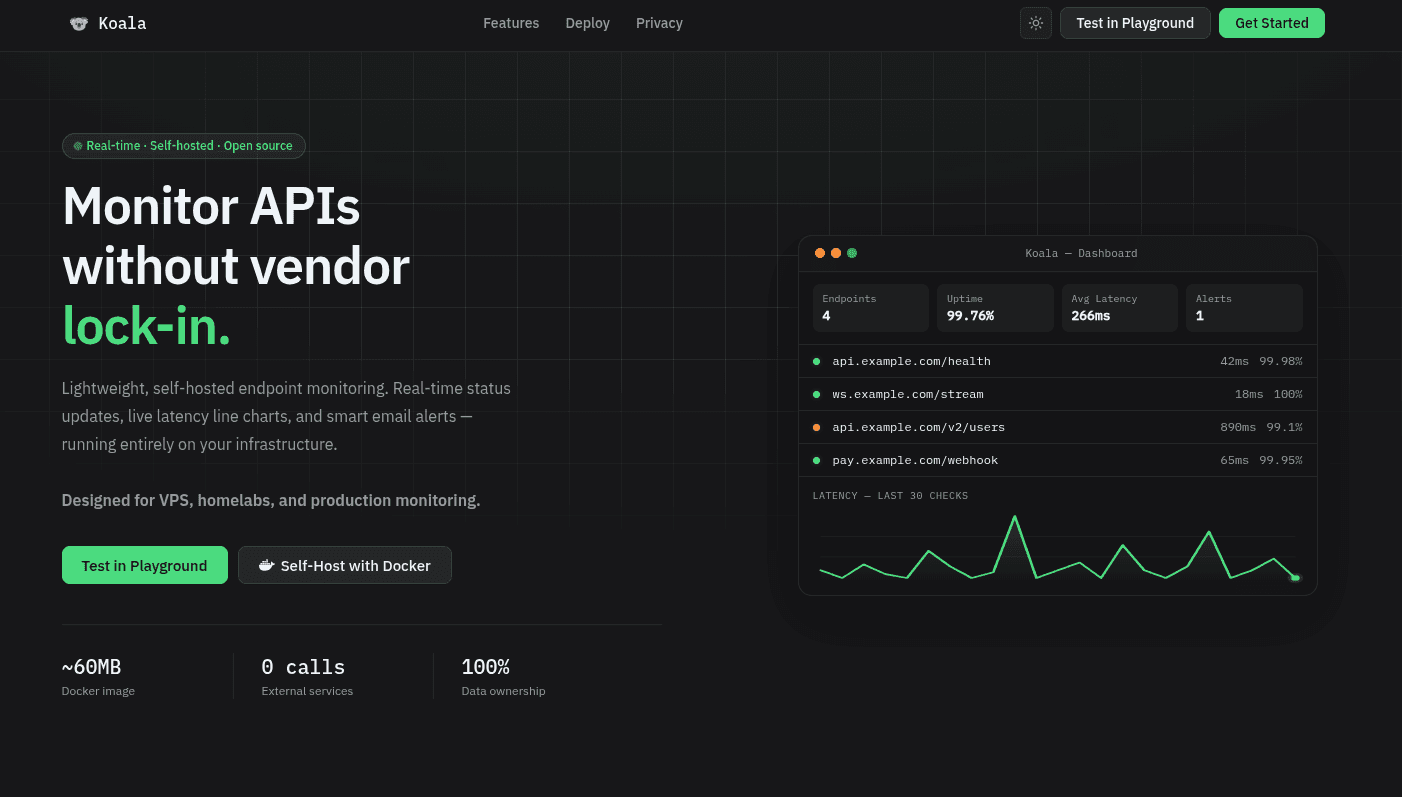Click the green window dot in Dashboard
The image size is (1402, 797).
[x=852, y=253]
